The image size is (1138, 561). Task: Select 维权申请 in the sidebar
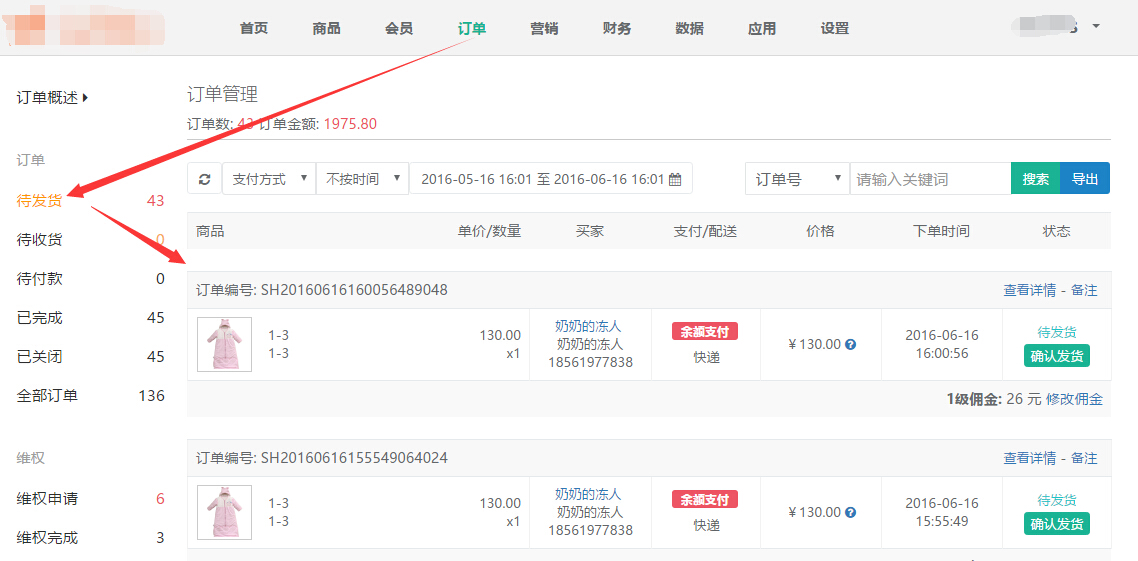47,499
